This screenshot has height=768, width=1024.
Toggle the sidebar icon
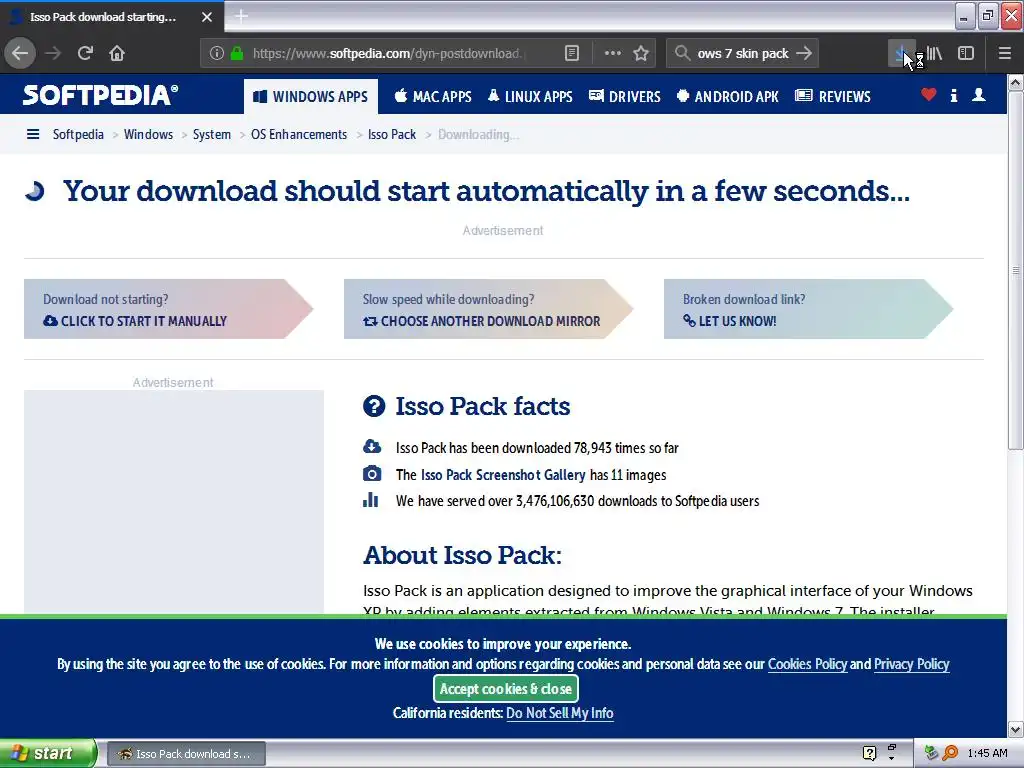click(x=966, y=53)
